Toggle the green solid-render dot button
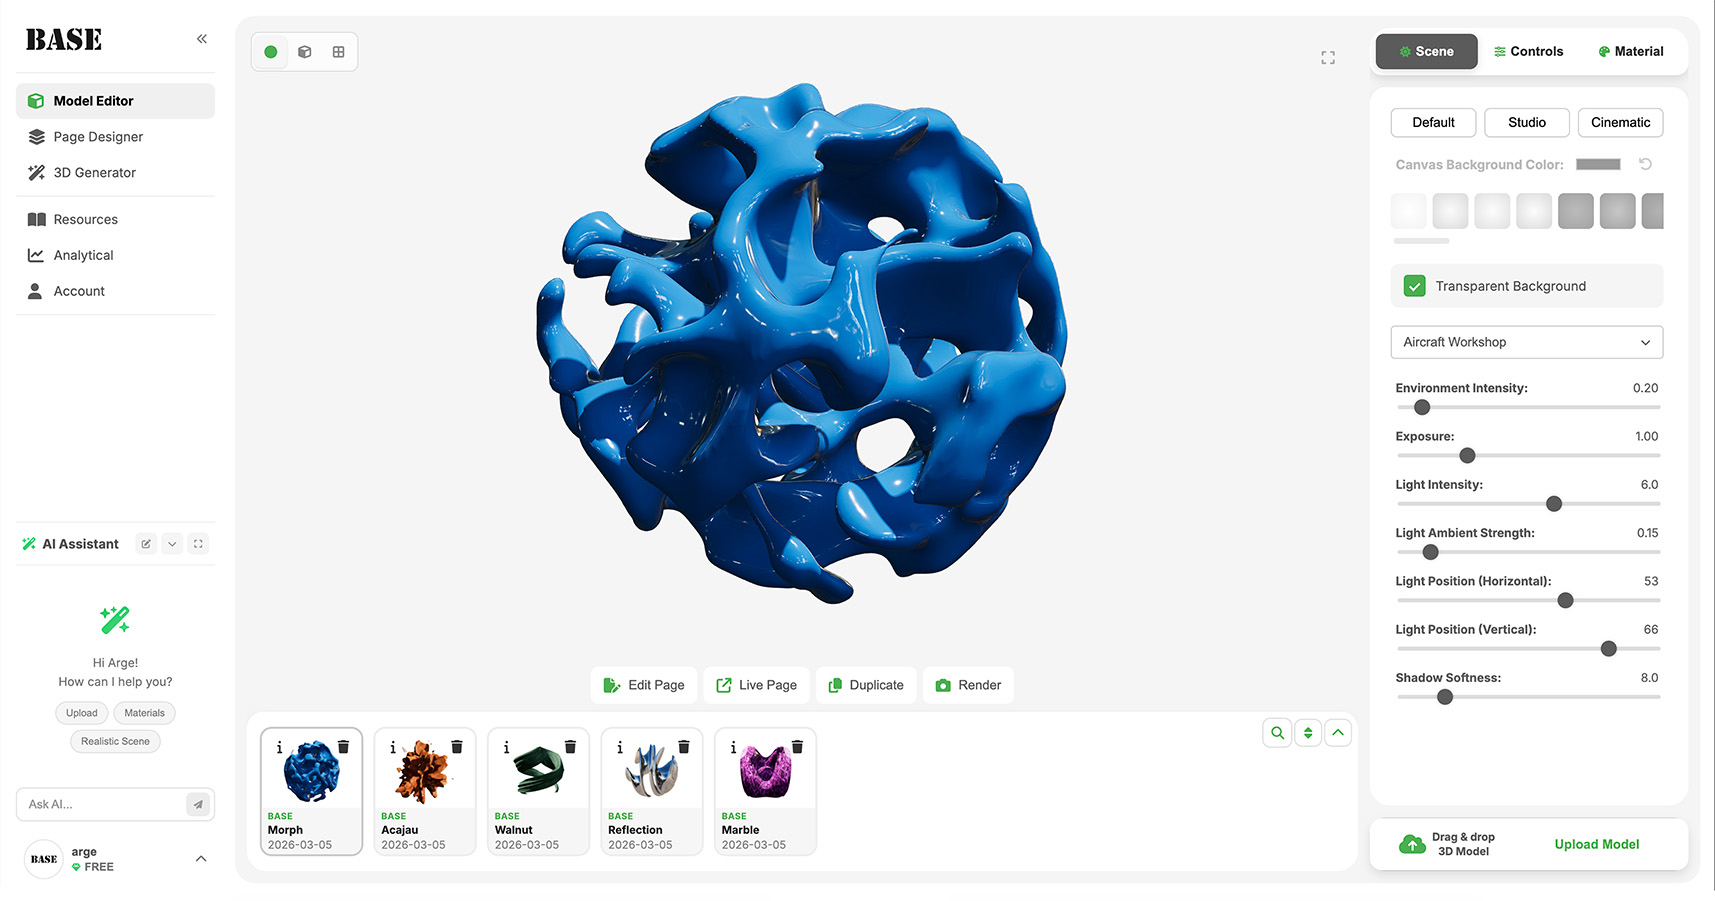The width and height of the screenshot is (1715, 901). 271,52
